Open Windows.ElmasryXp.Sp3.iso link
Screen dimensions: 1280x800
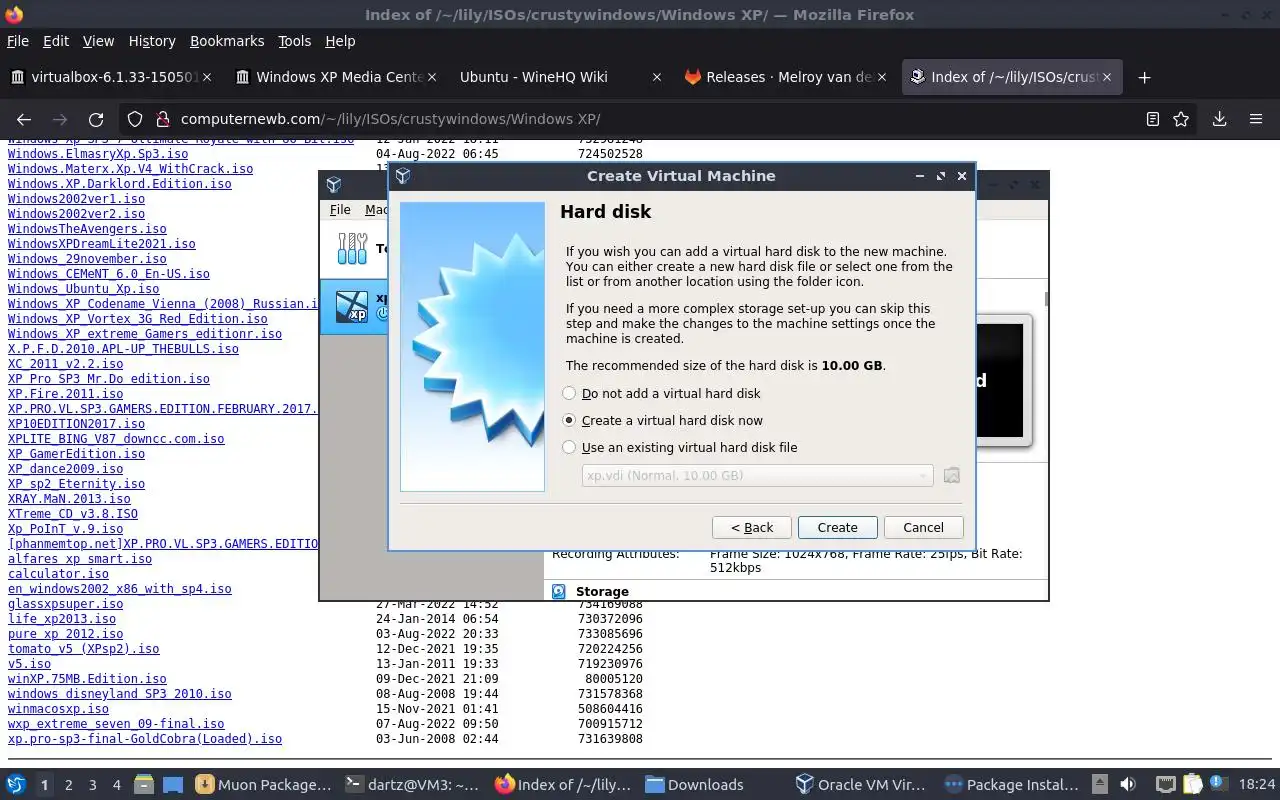click(x=98, y=154)
